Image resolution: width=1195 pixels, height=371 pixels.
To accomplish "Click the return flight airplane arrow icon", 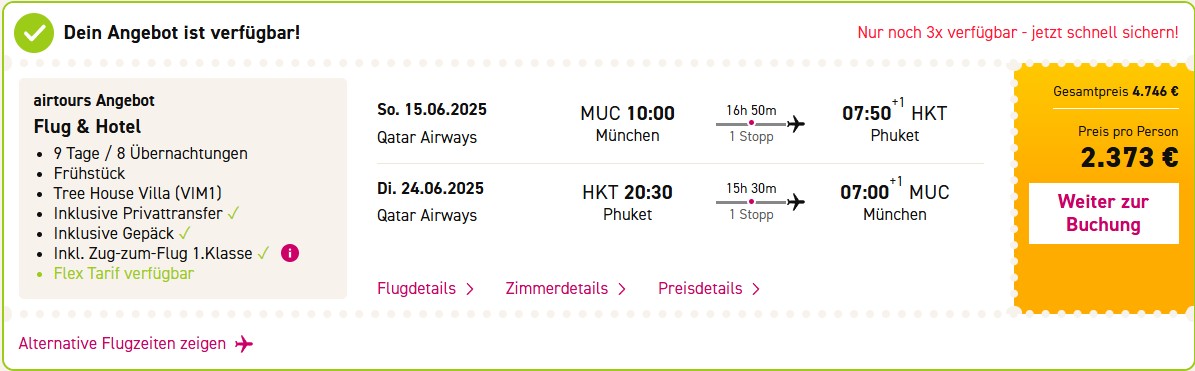I will click(x=796, y=202).
